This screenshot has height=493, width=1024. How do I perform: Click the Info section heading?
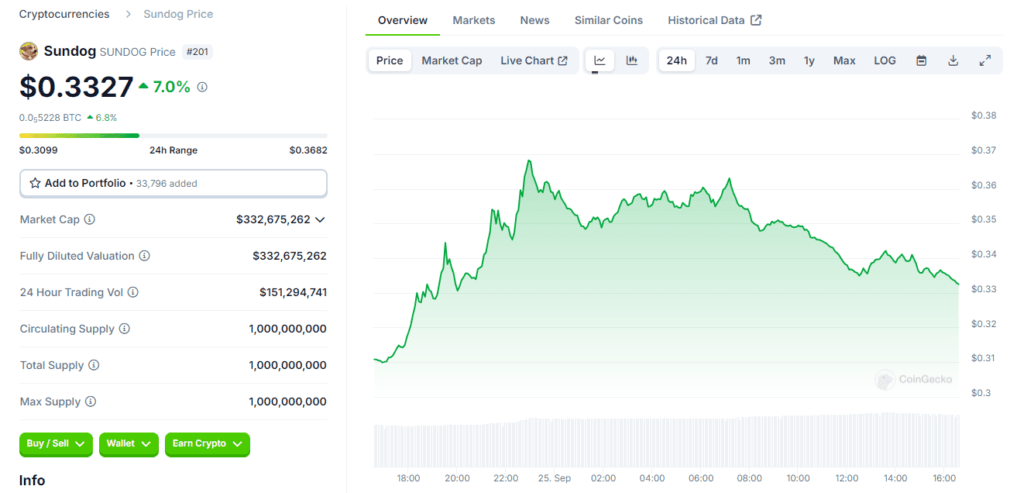click(32, 481)
